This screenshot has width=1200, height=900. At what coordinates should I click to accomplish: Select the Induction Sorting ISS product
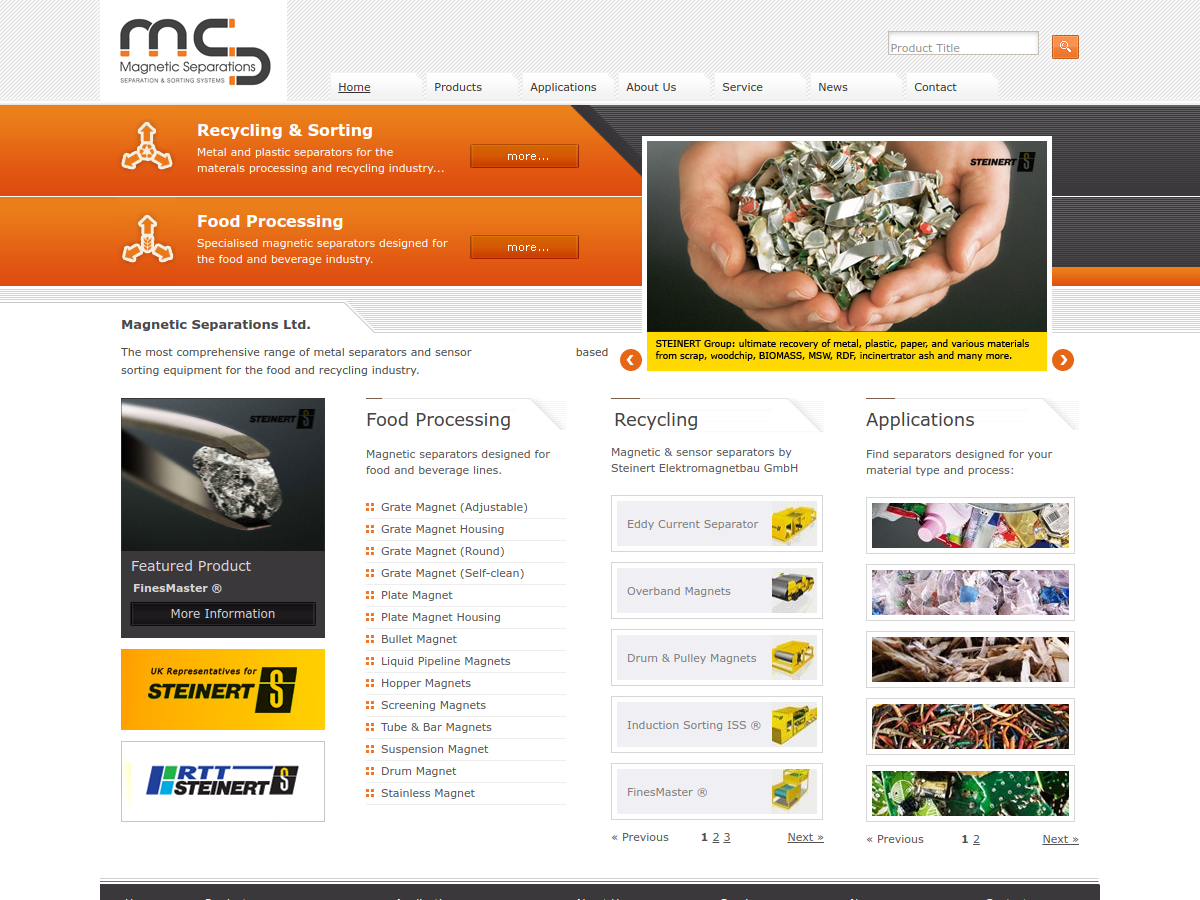click(x=716, y=725)
